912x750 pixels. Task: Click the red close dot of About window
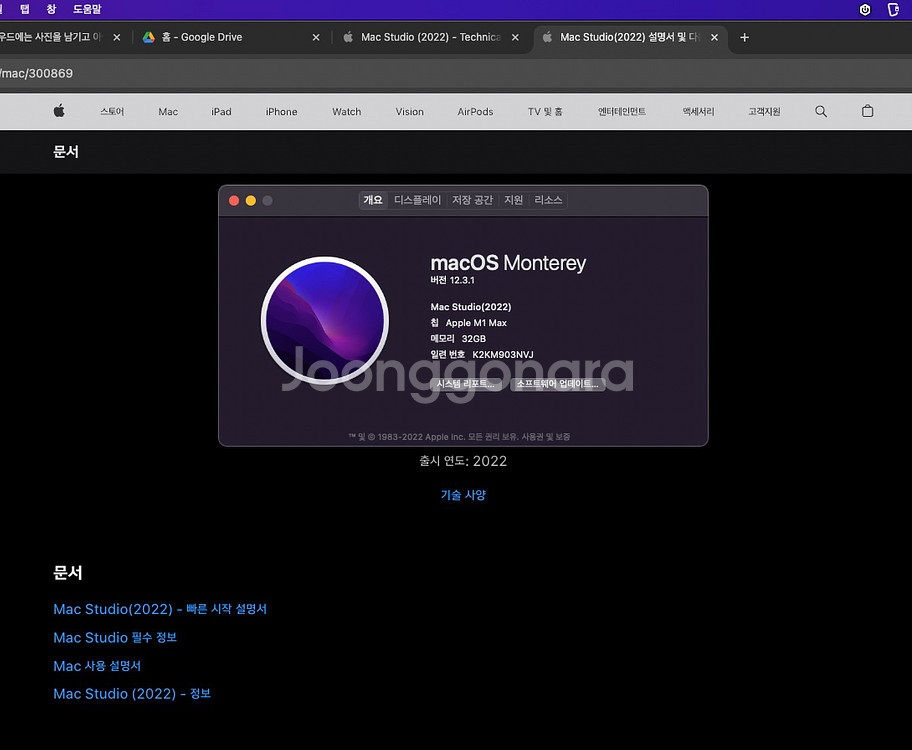coord(234,201)
